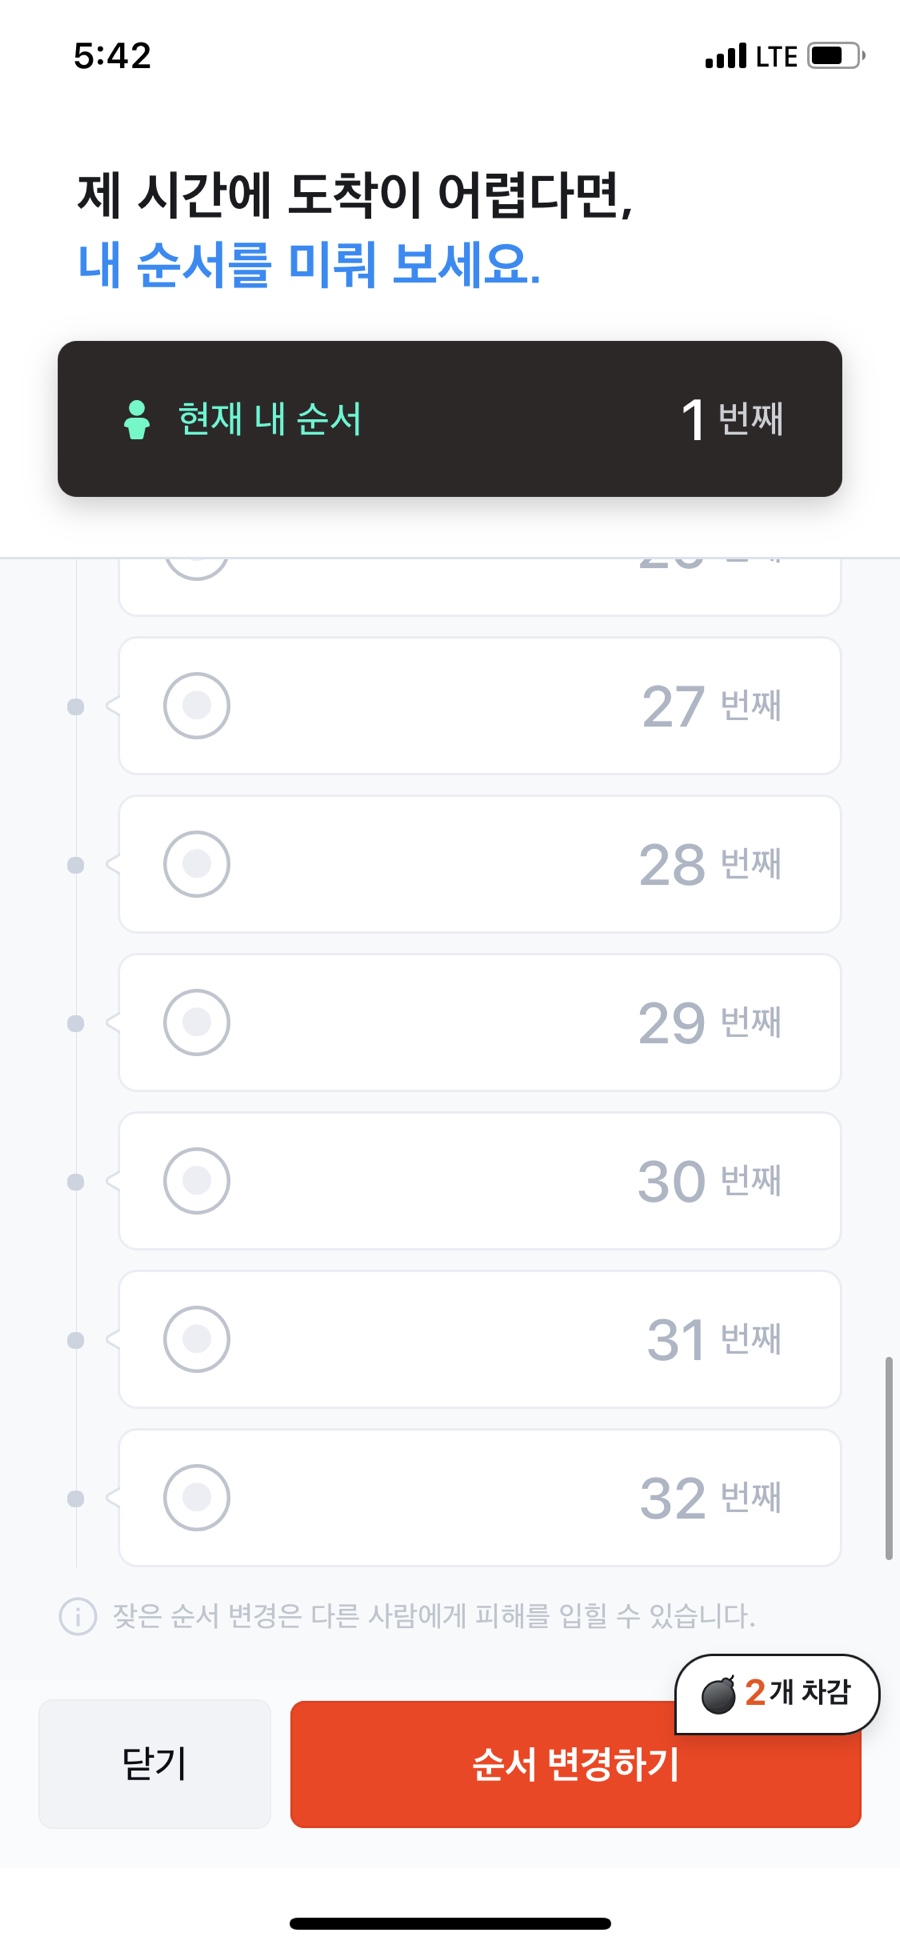Click the timeline dot beside 32번째
The height and width of the screenshot is (1949, 900).
click(x=75, y=1499)
